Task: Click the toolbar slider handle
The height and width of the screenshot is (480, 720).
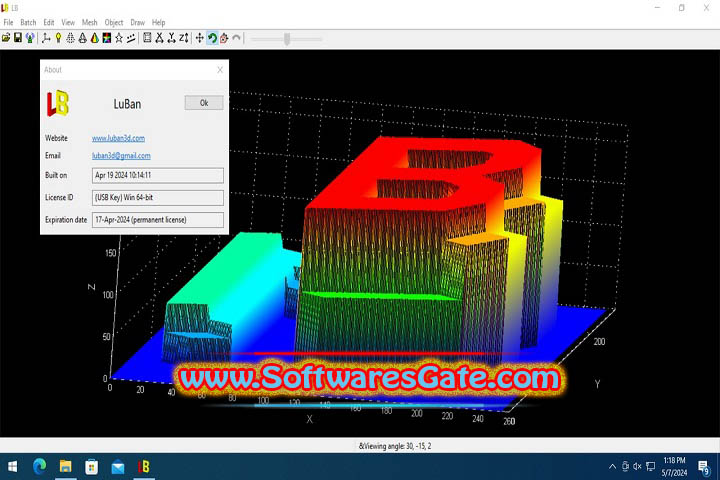Action: (287, 39)
